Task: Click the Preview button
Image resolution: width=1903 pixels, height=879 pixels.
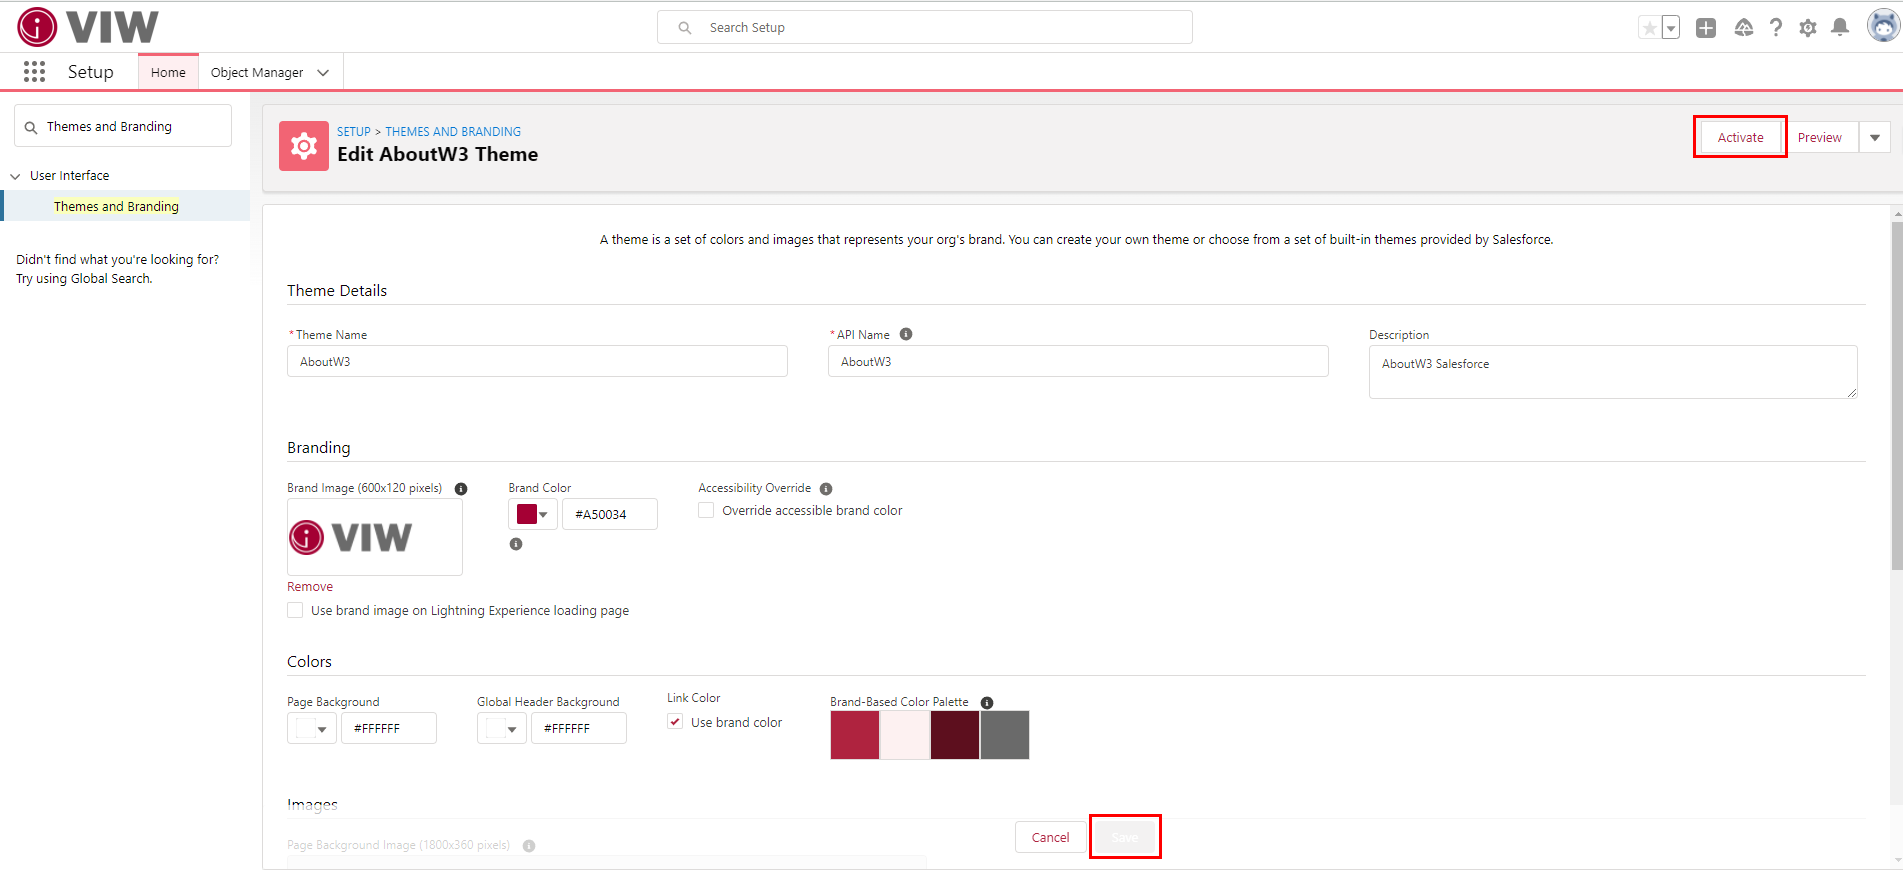Action: click(x=1819, y=138)
